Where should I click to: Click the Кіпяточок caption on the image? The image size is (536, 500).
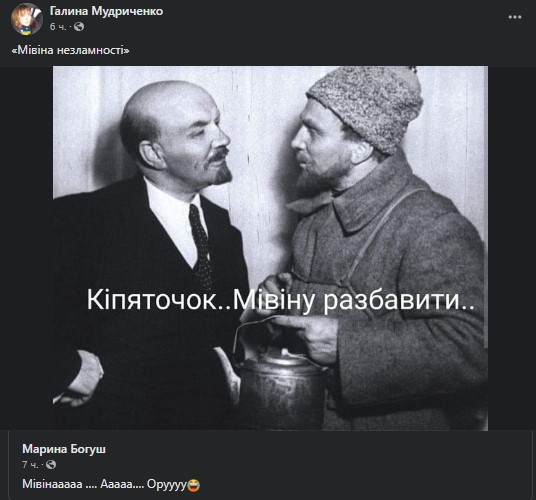click(x=281, y=300)
